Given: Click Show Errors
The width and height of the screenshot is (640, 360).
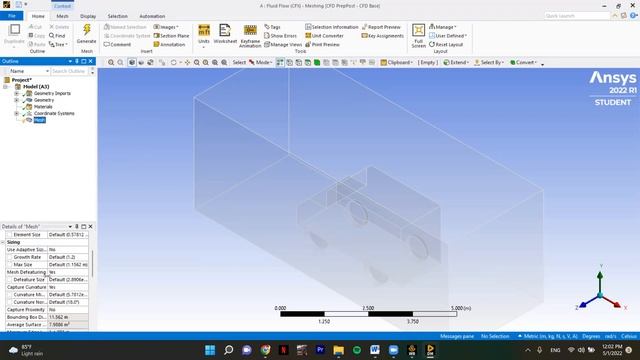Looking at the screenshot, I should click(280, 36).
